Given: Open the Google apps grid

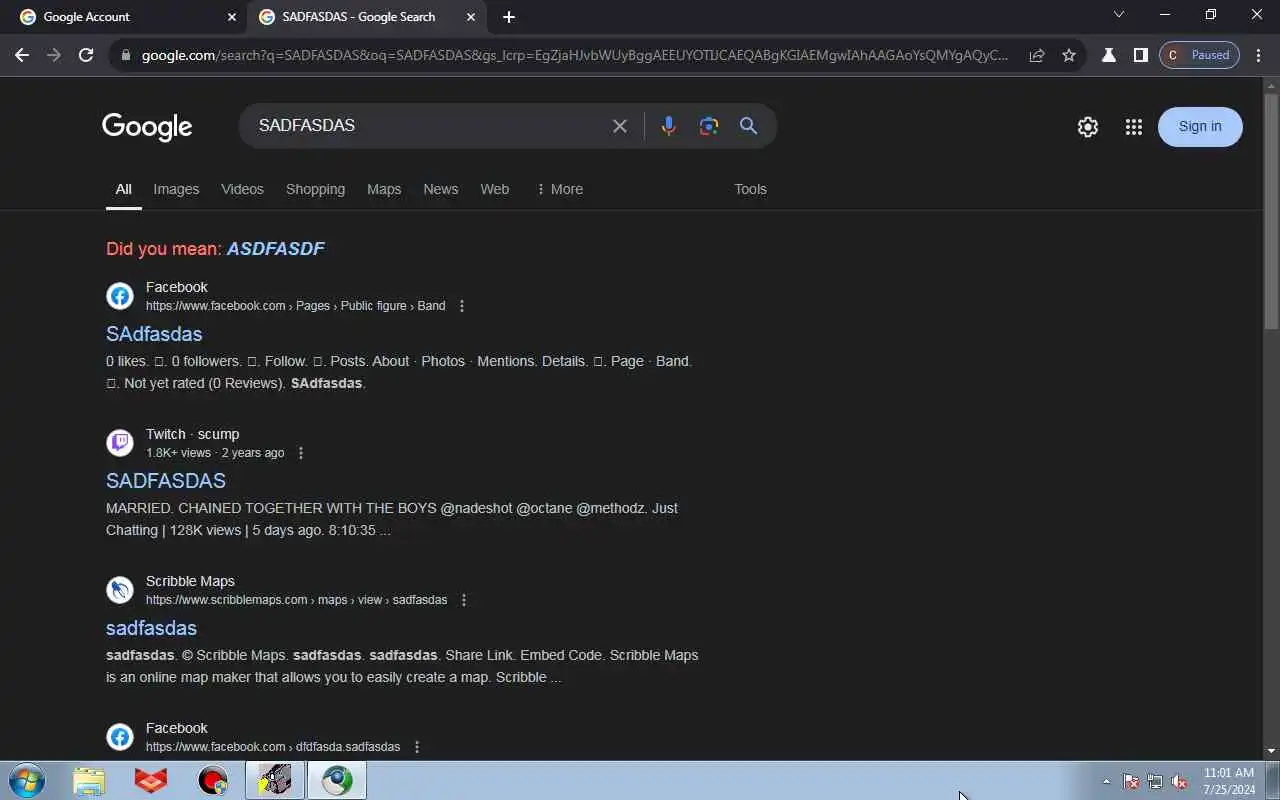Looking at the screenshot, I should tap(1133, 127).
